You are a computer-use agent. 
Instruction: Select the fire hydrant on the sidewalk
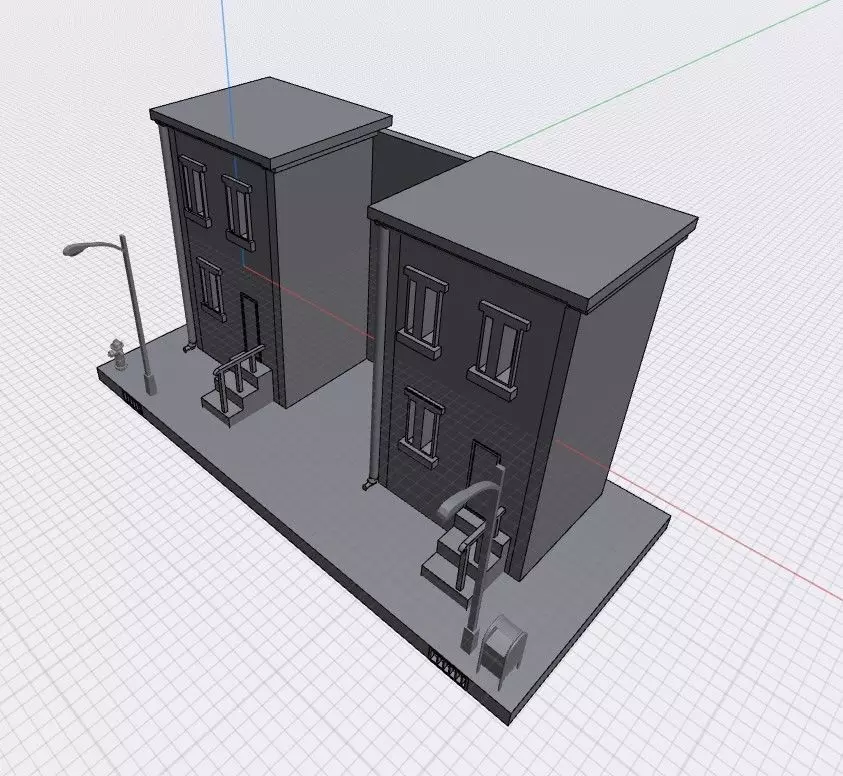click(x=118, y=355)
